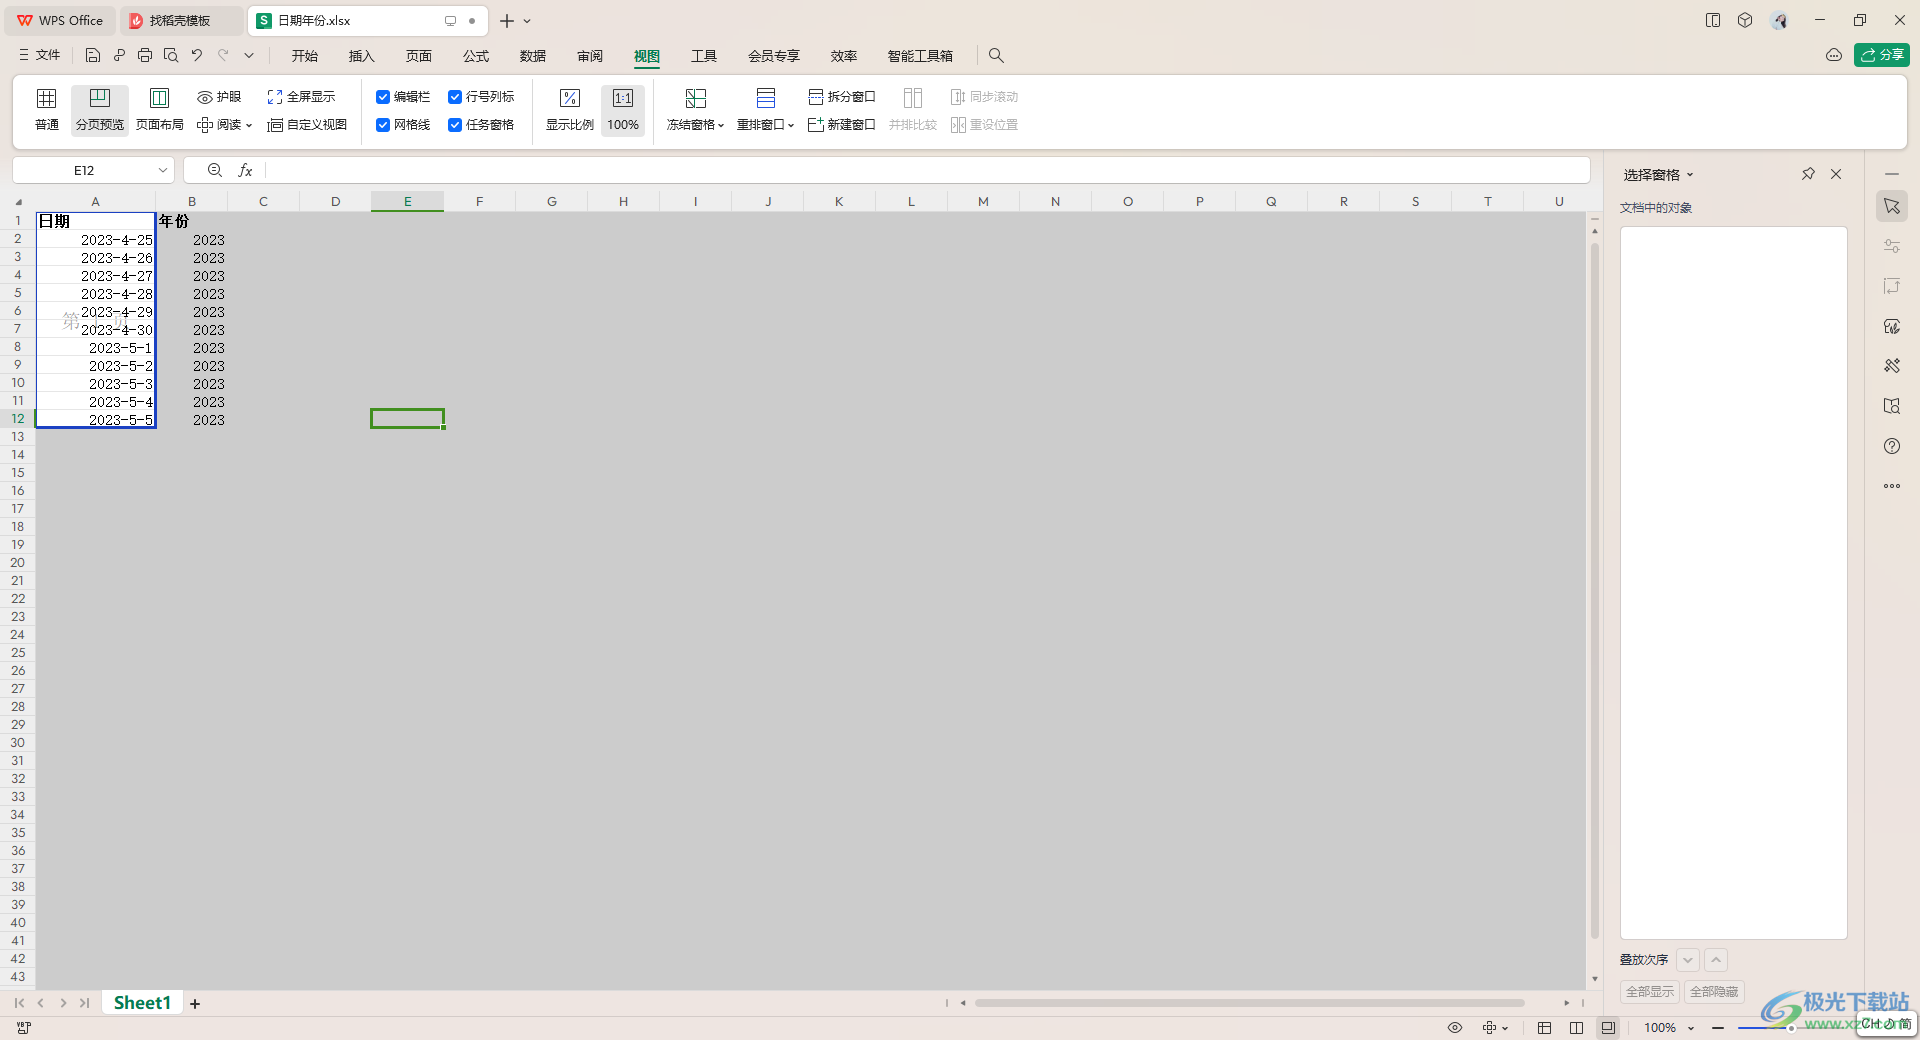The width and height of the screenshot is (1920, 1040).
Task: Toggle the gridlines (网格线) checkbox
Action: (383, 125)
